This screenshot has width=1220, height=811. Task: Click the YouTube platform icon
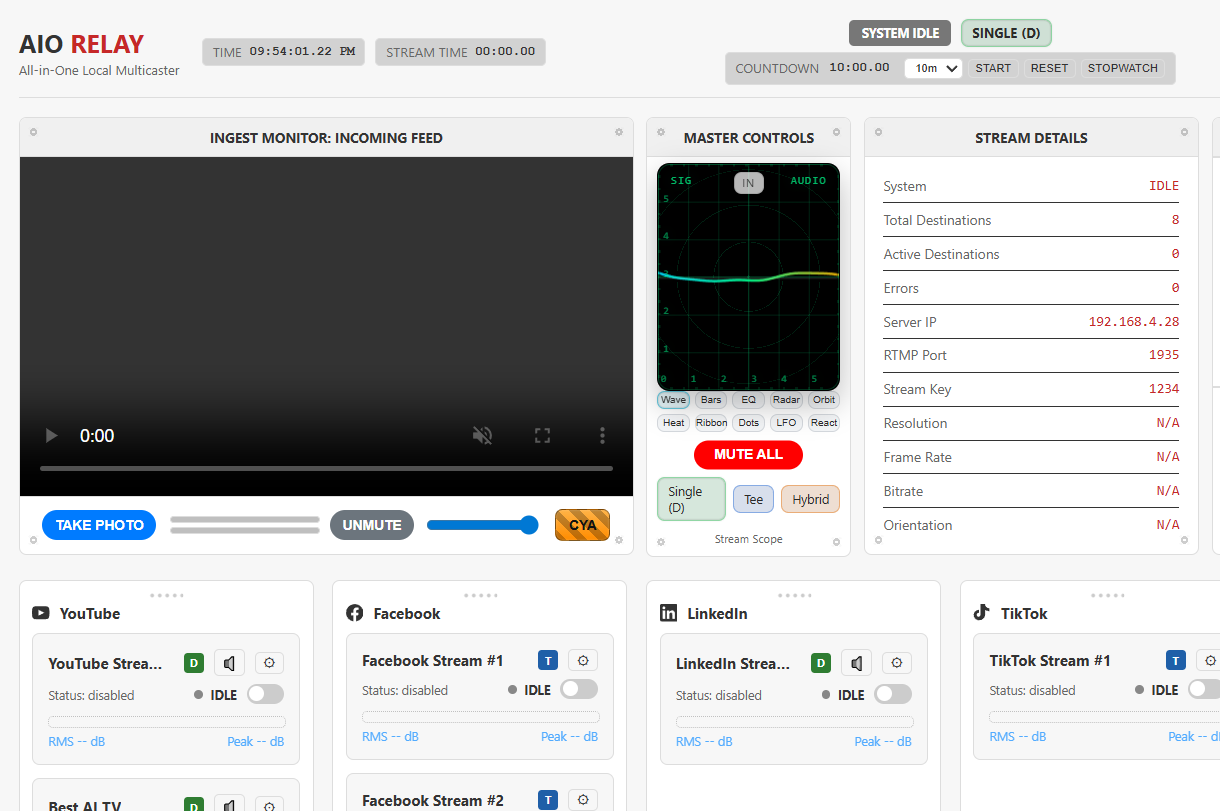pyautogui.click(x=40, y=613)
